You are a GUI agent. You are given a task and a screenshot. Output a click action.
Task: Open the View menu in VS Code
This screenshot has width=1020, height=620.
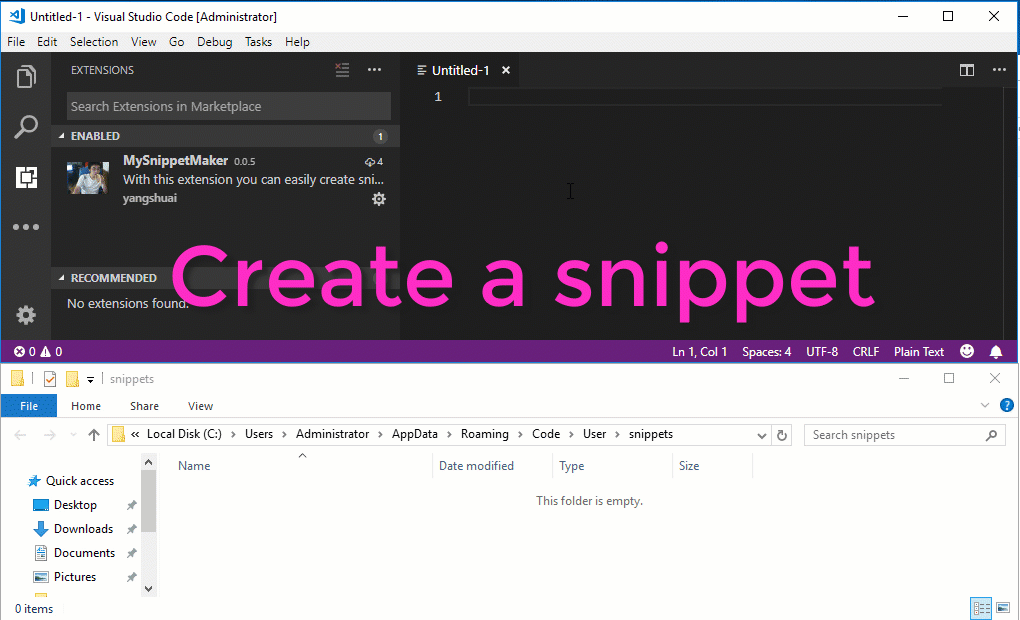coord(143,42)
